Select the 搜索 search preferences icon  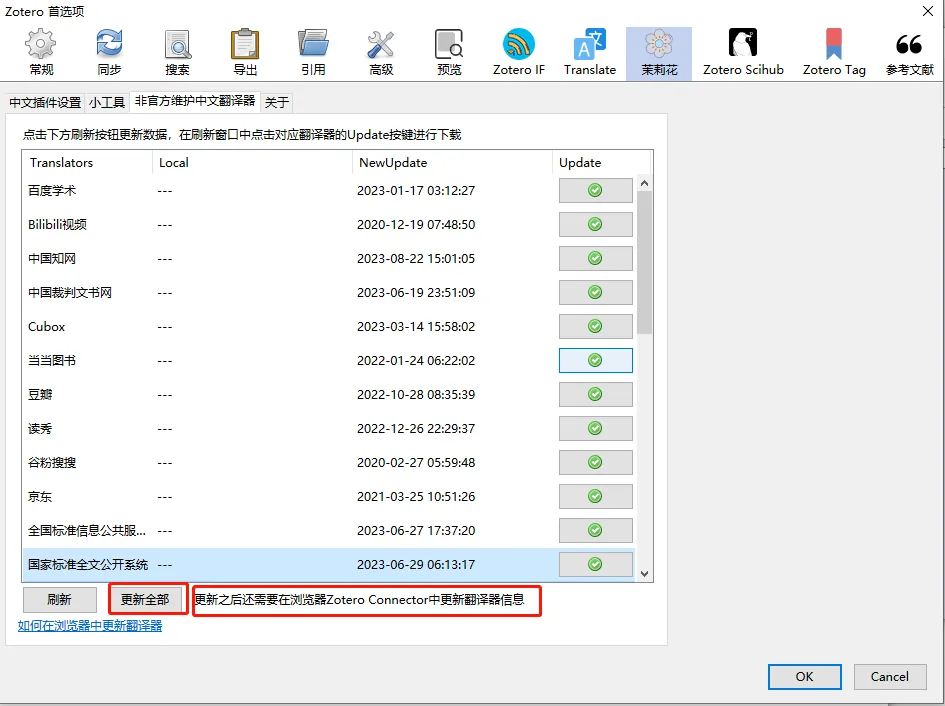177,53
